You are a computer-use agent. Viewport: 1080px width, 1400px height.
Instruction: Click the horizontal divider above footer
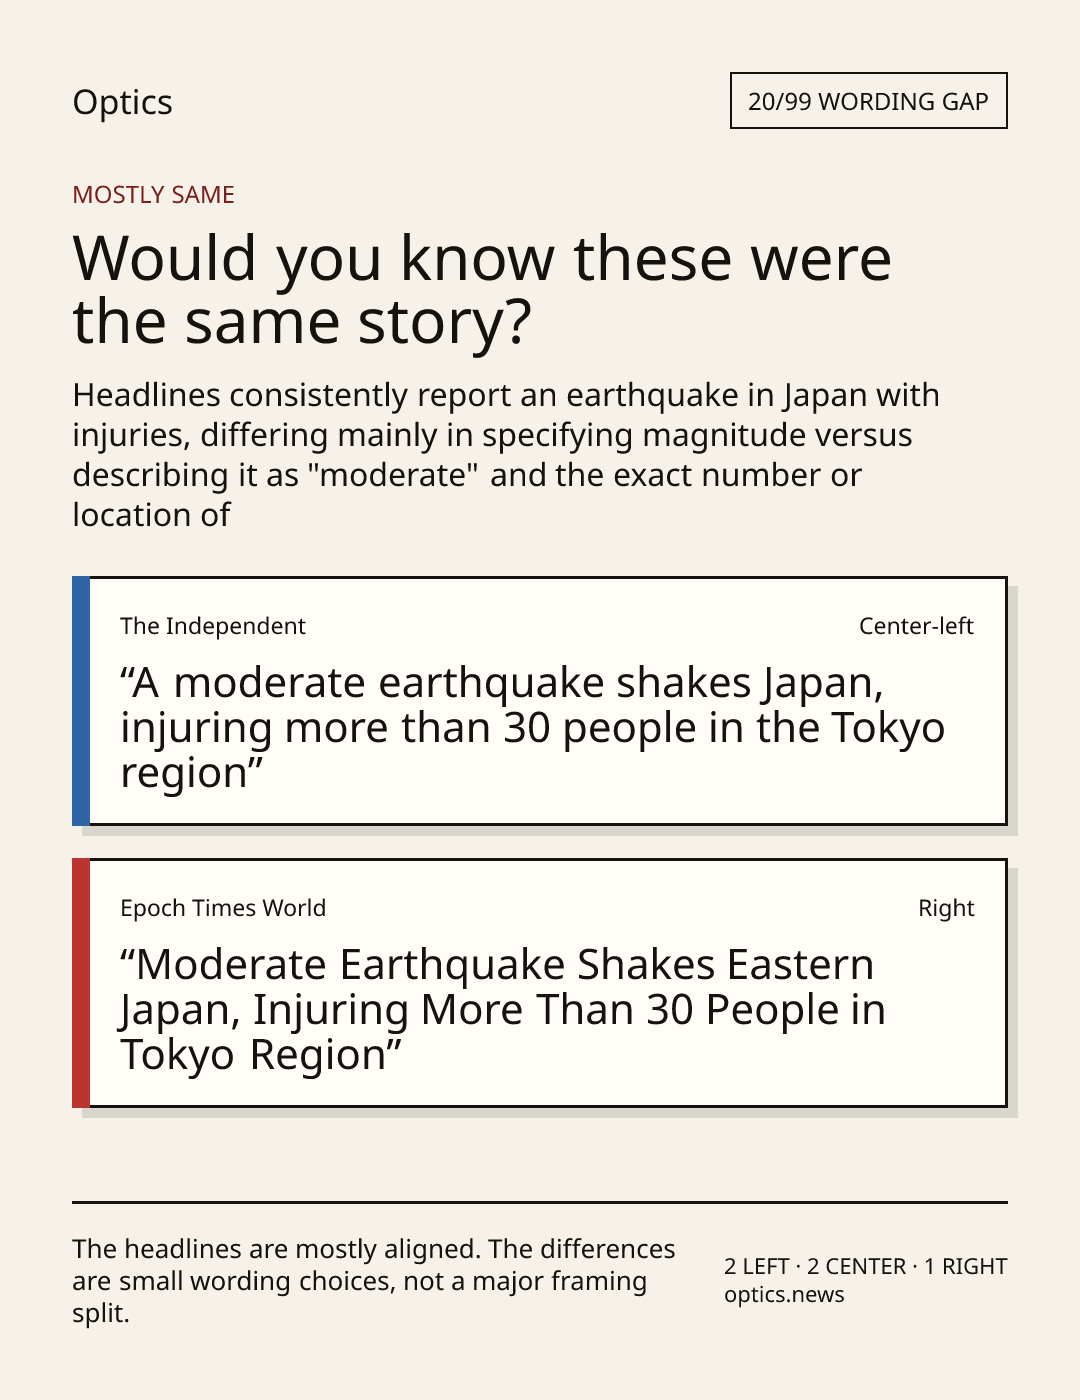tap(540, 1202)
